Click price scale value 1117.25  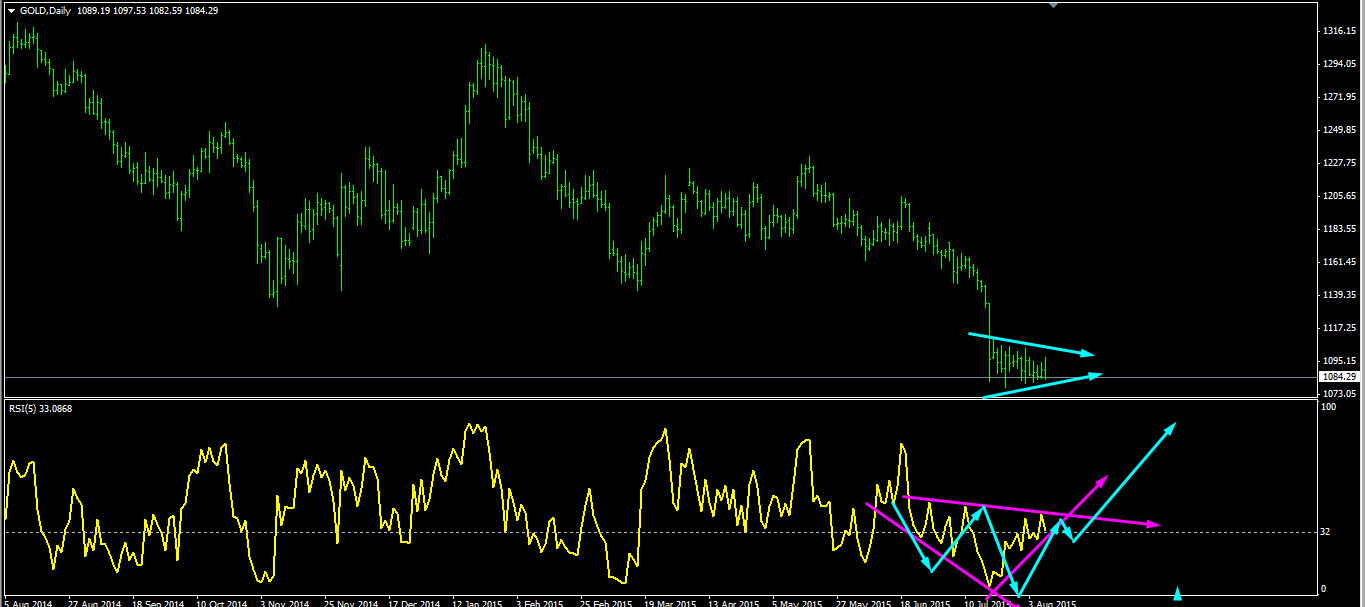1338,328
